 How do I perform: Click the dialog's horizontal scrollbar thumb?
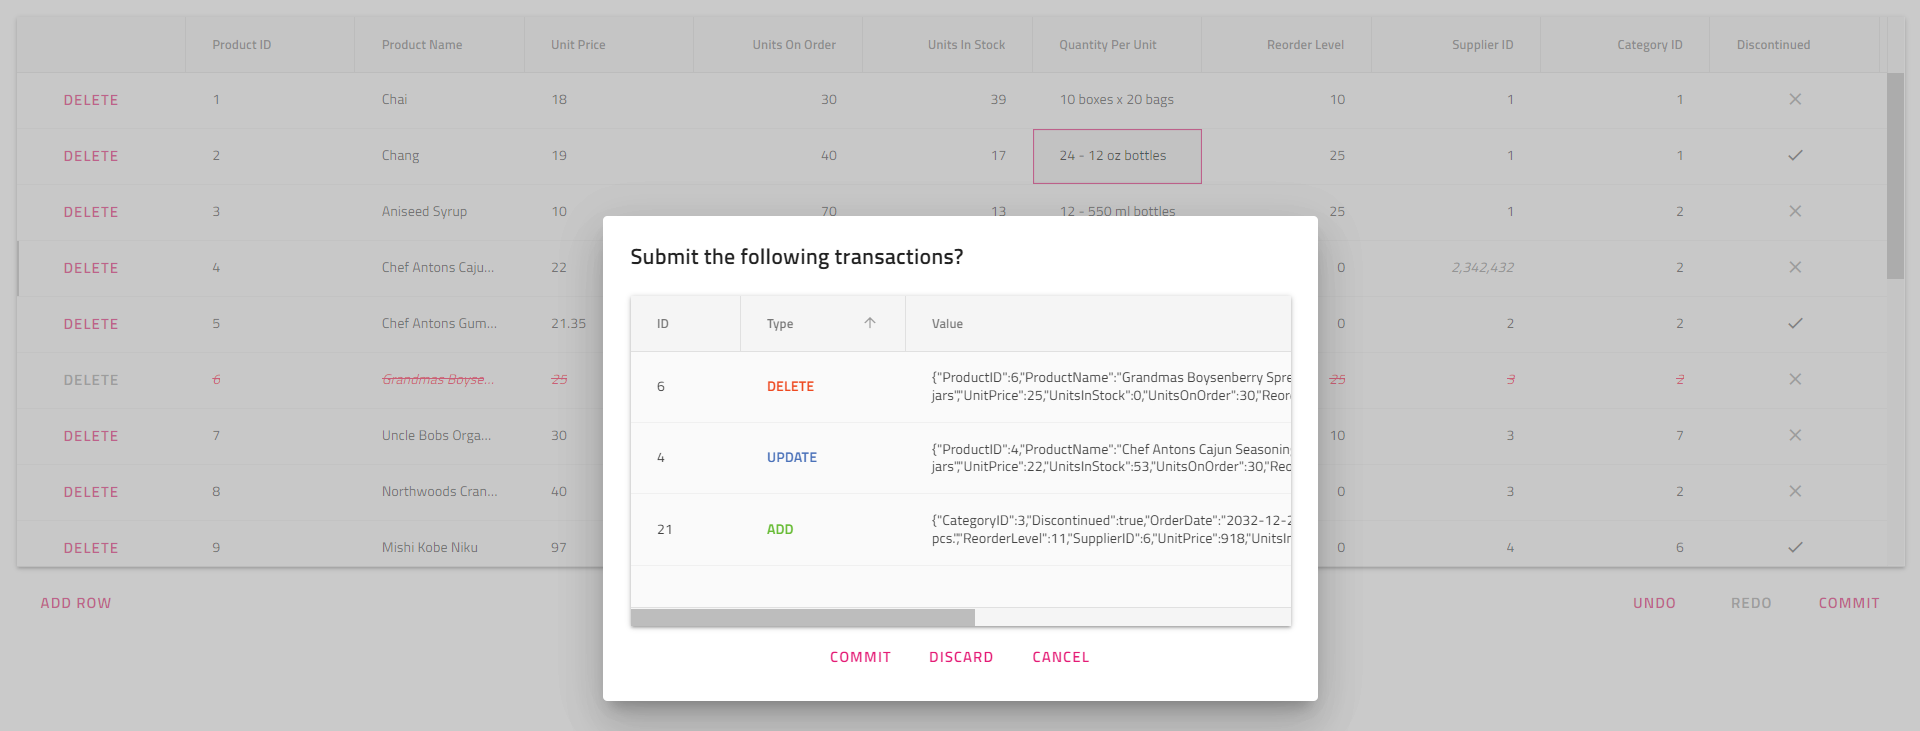802,618
